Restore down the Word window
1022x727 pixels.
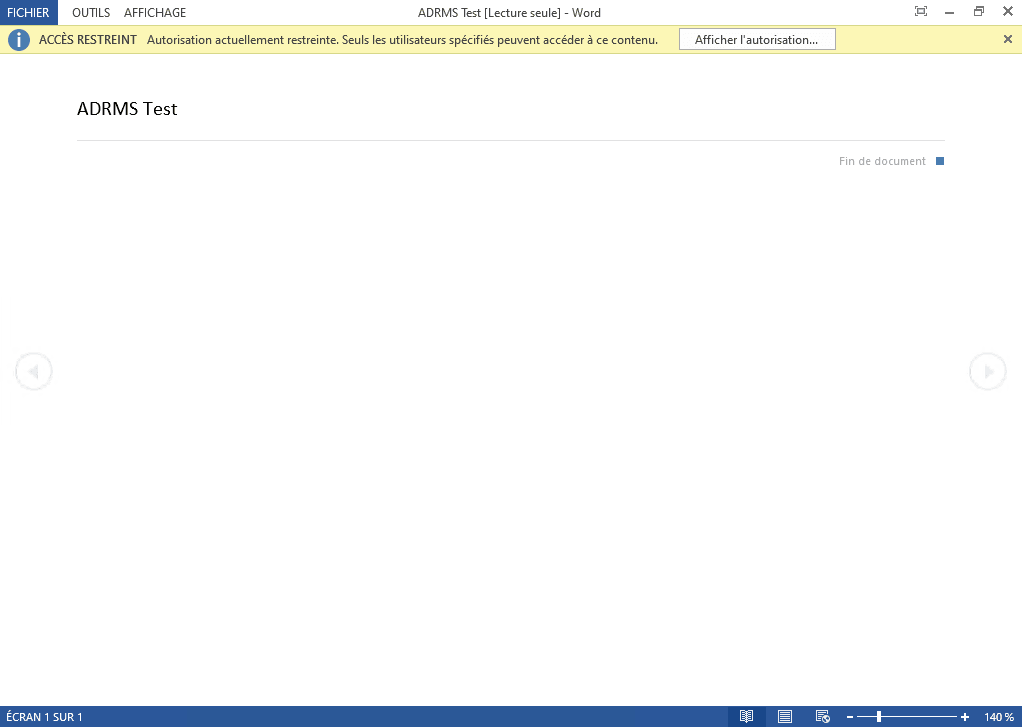[x=979, y=12]
